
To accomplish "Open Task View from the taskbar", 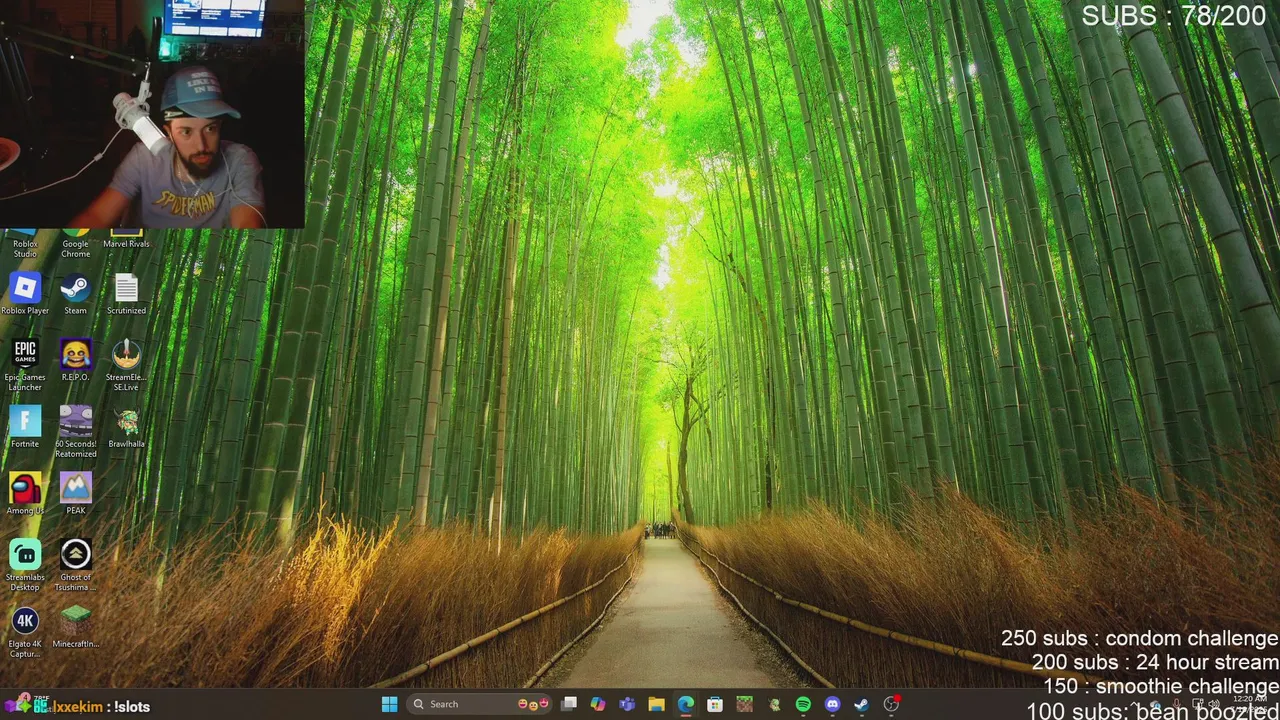I will click(x=569, y=704).
